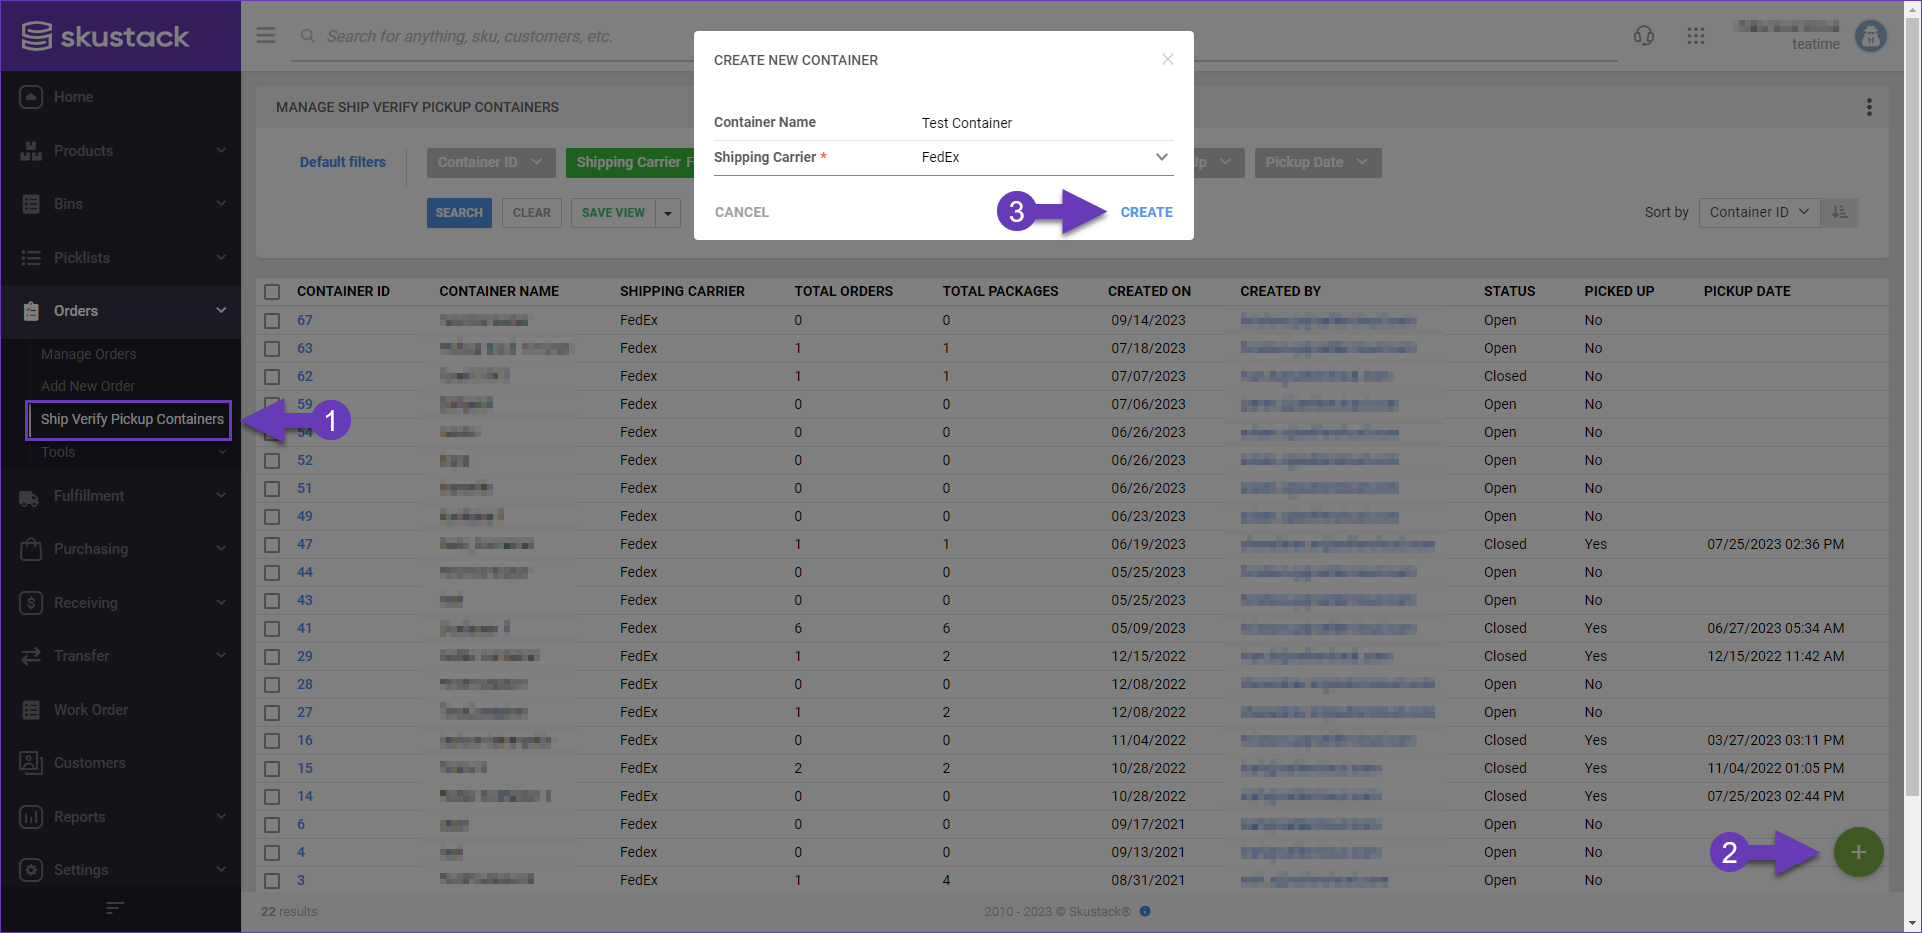Click the Container Name input field
This screenshot has height=933, width=1922.
[x=1046, y=123]
